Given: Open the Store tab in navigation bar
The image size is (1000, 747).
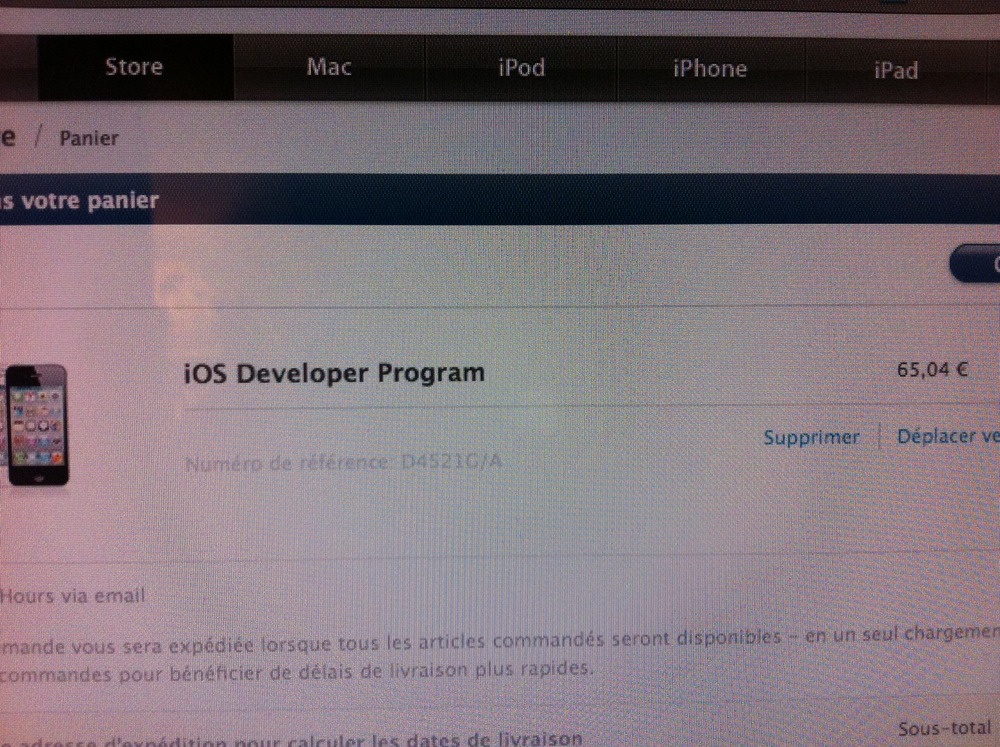Looking at the screenshot, I should pyautogui.click(x=134, y=68).
